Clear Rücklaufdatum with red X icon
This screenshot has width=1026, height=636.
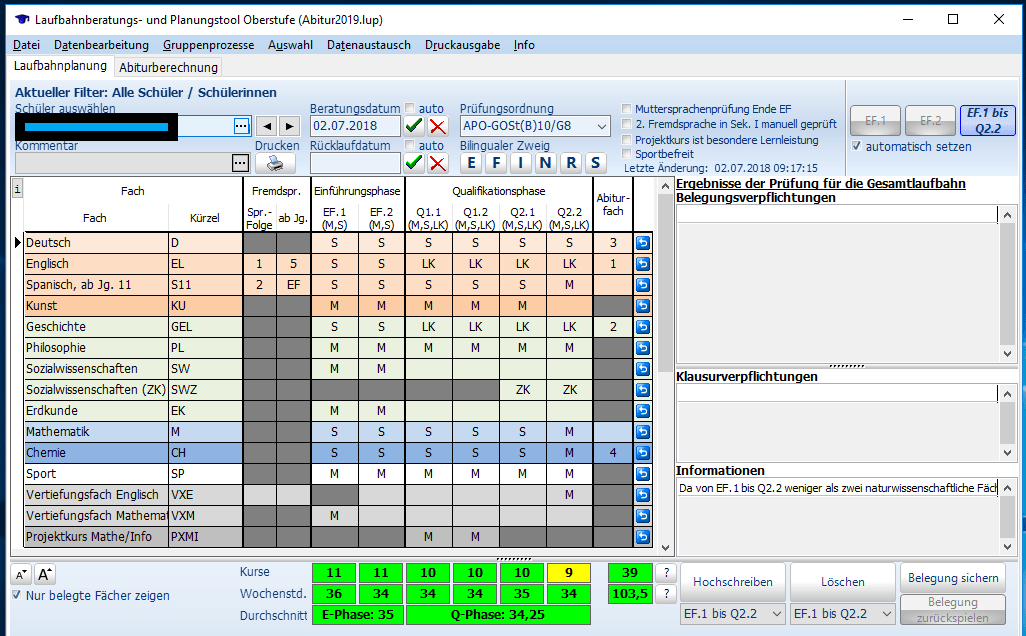(x=437, y=163)
